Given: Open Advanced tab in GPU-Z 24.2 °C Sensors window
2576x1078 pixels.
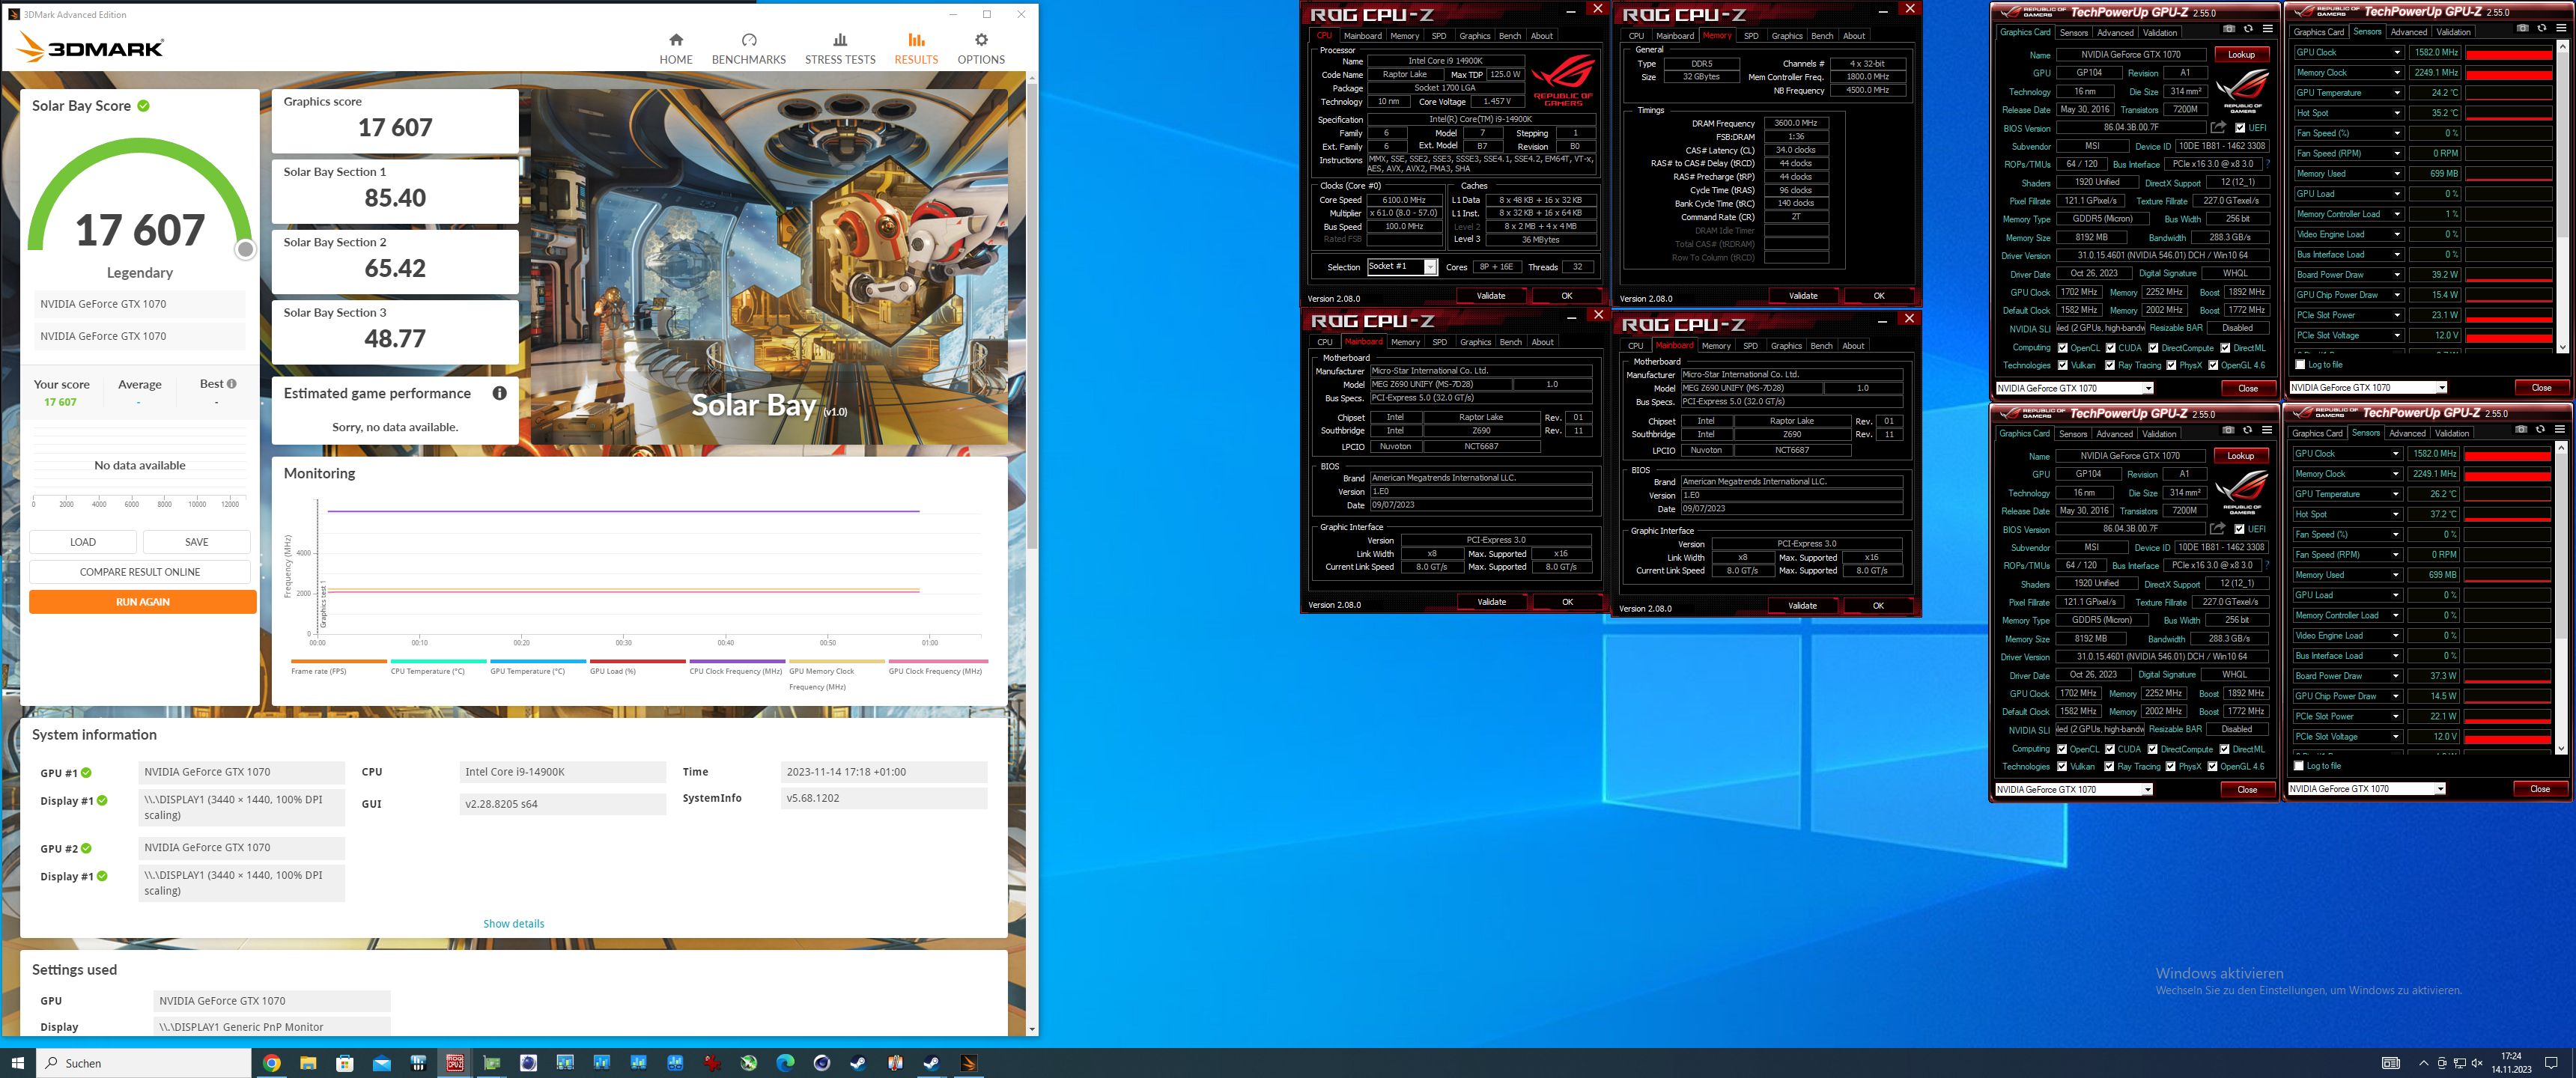Looking at the screenshot, I should pos(2408,32).
